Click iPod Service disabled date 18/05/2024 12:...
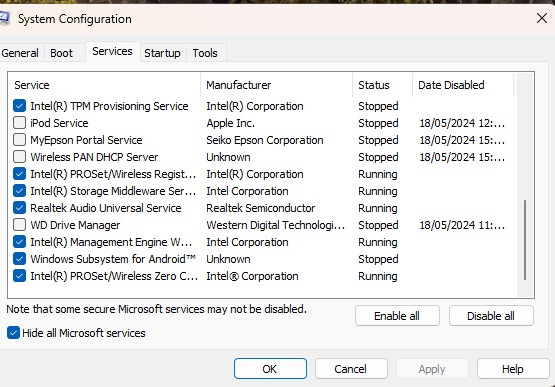Image resolution: width=555 pixels, height=387 pixels. click(462, 123)
